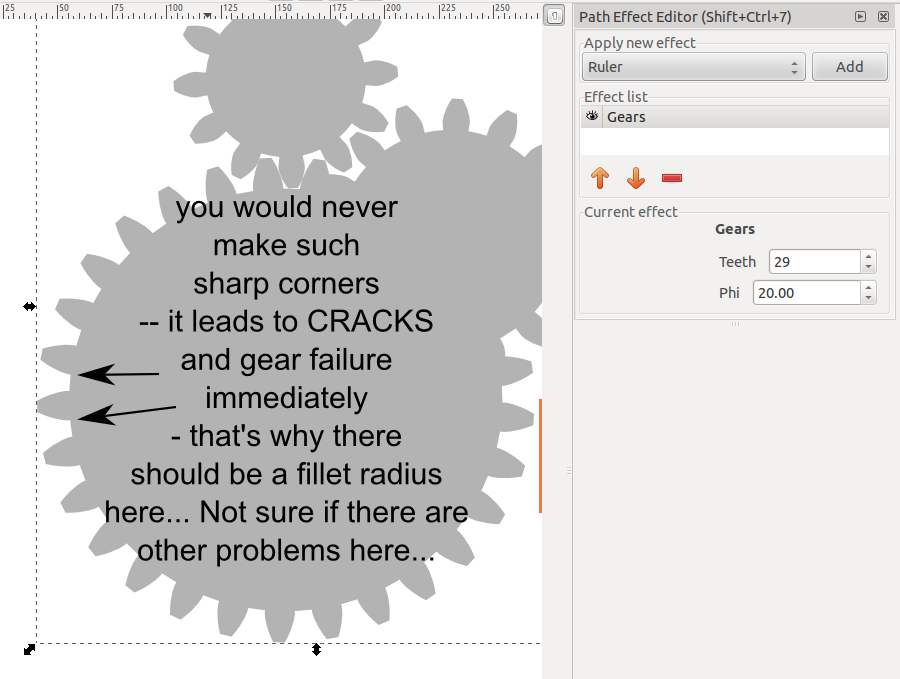
Task: Toggle visibility eye for the Gears effect
Action: [x=592, y=117]
